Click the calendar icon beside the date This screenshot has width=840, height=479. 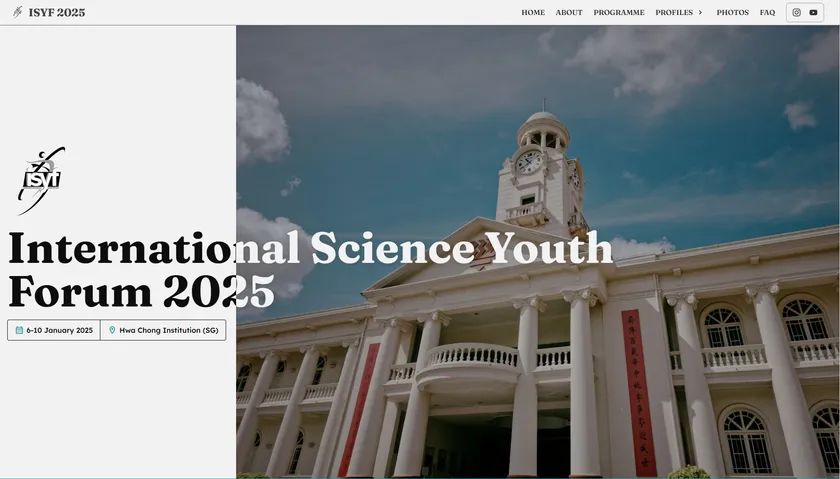pyautogui.click(x=19, y=330)
